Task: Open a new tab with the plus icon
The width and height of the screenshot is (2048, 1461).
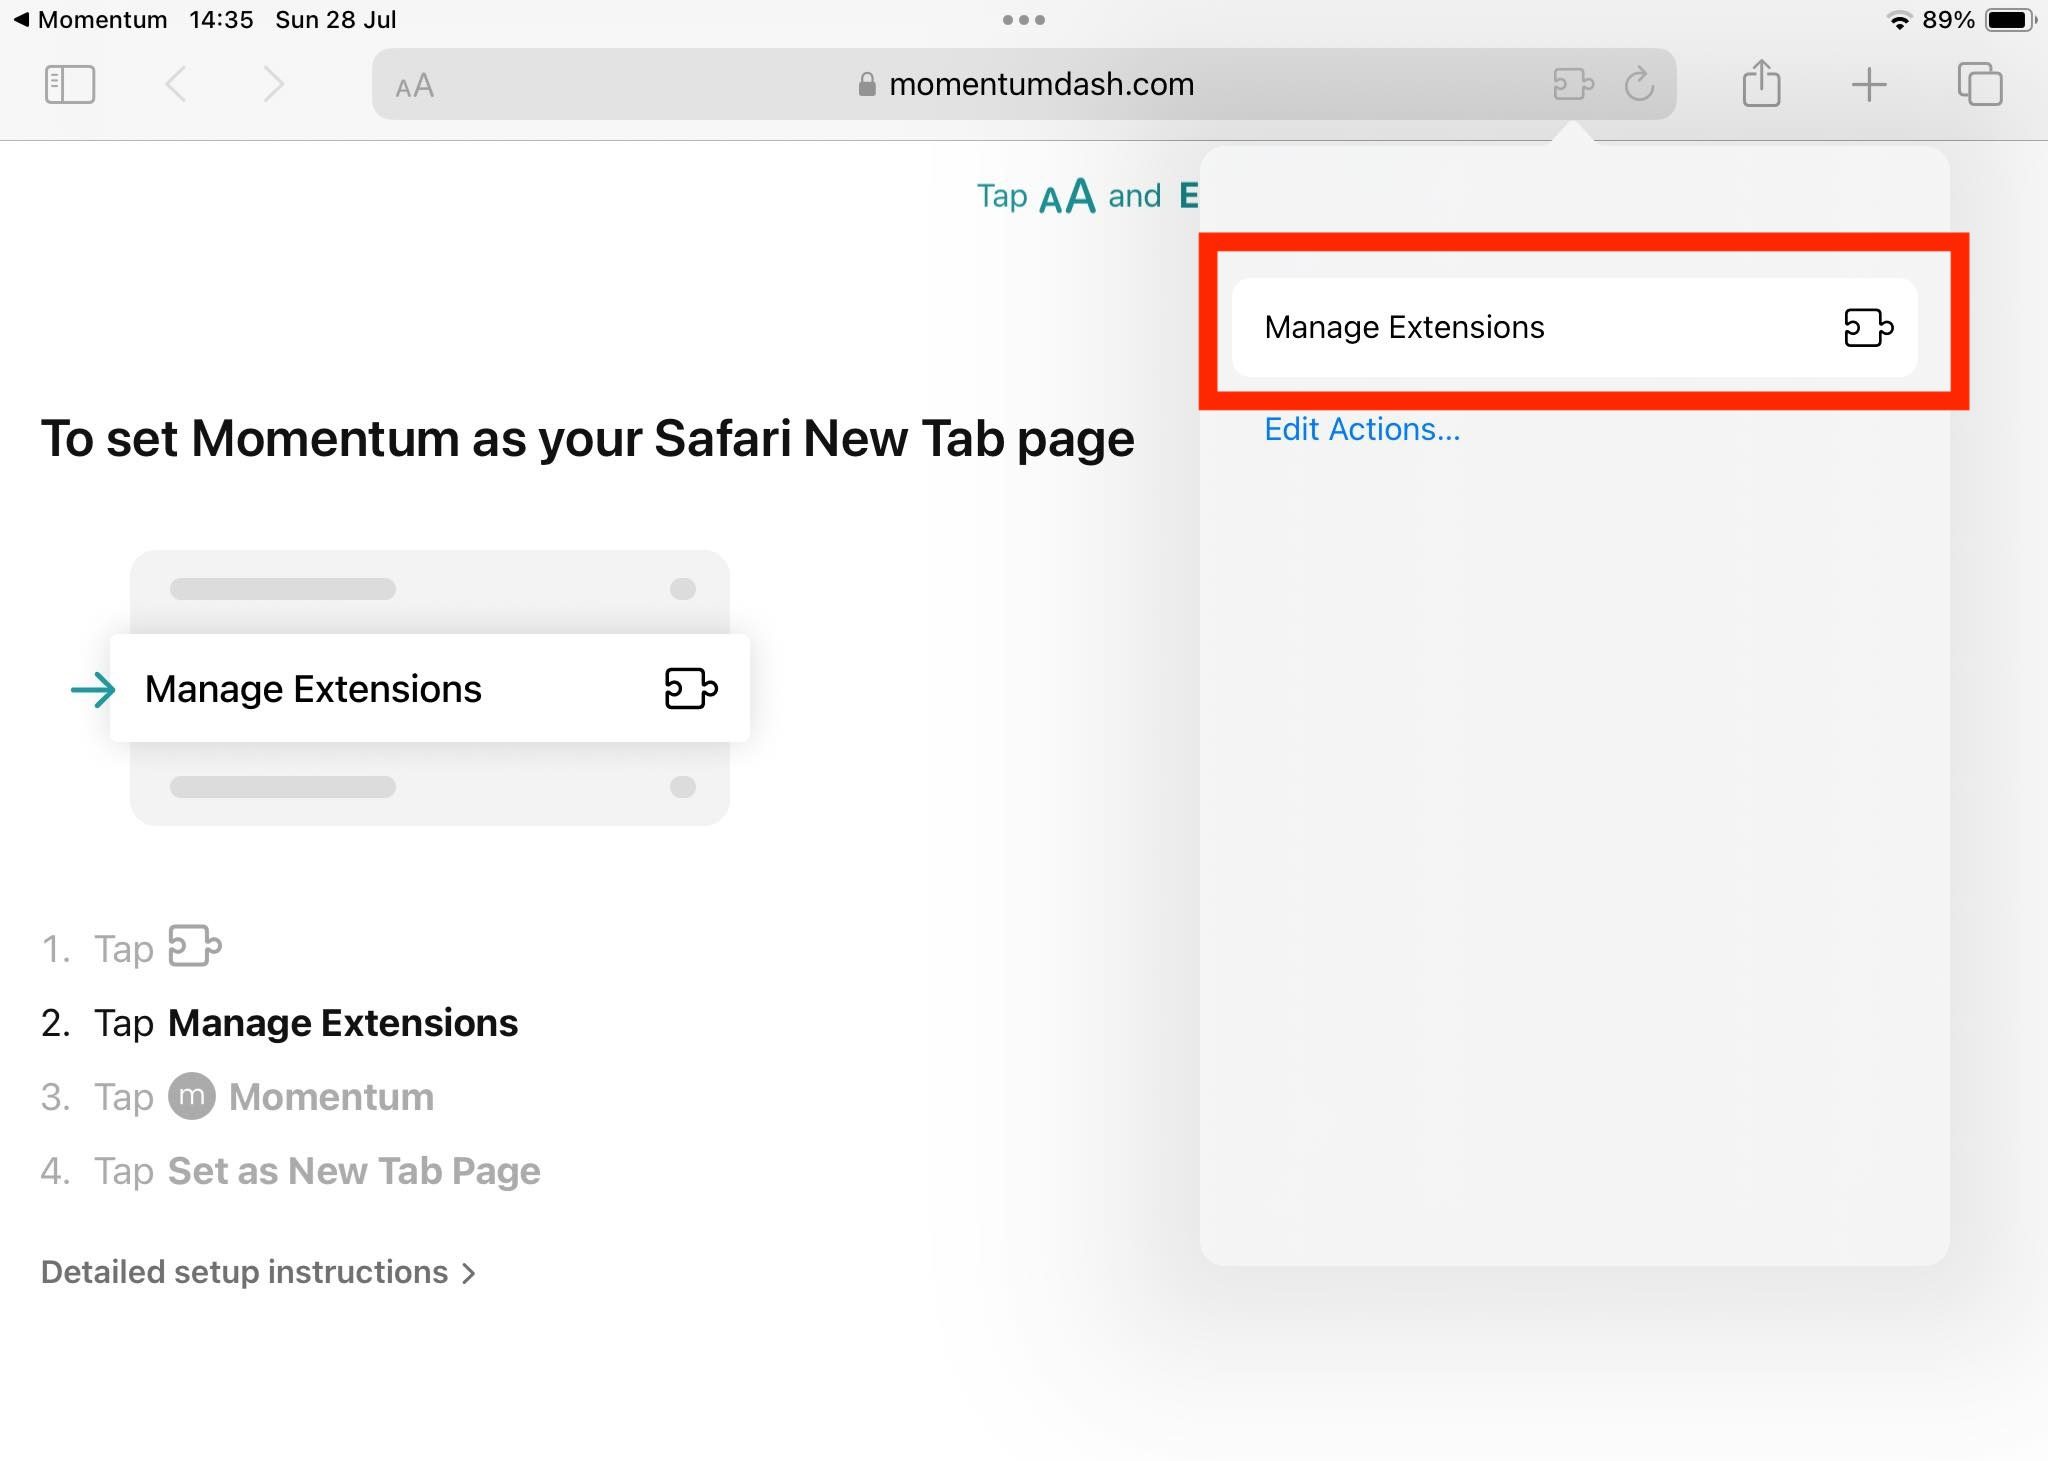Action: [x=1869, y=84]
